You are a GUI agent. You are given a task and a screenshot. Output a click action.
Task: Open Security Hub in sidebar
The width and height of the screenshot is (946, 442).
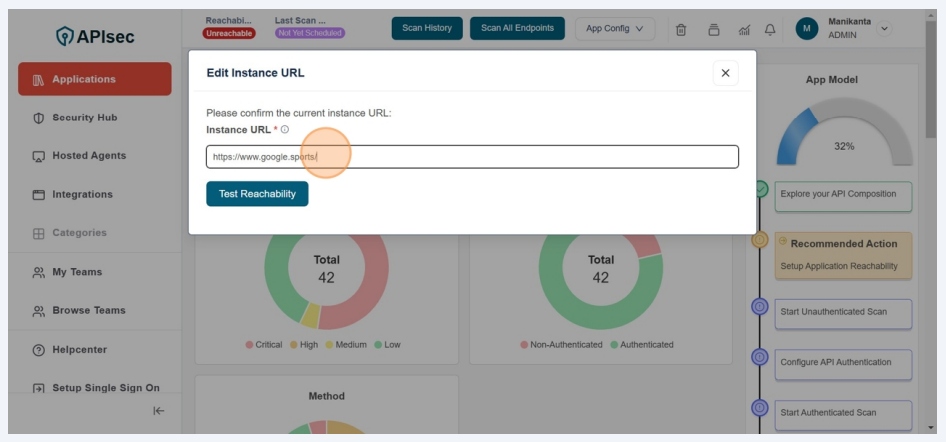[x=85, y=118]
